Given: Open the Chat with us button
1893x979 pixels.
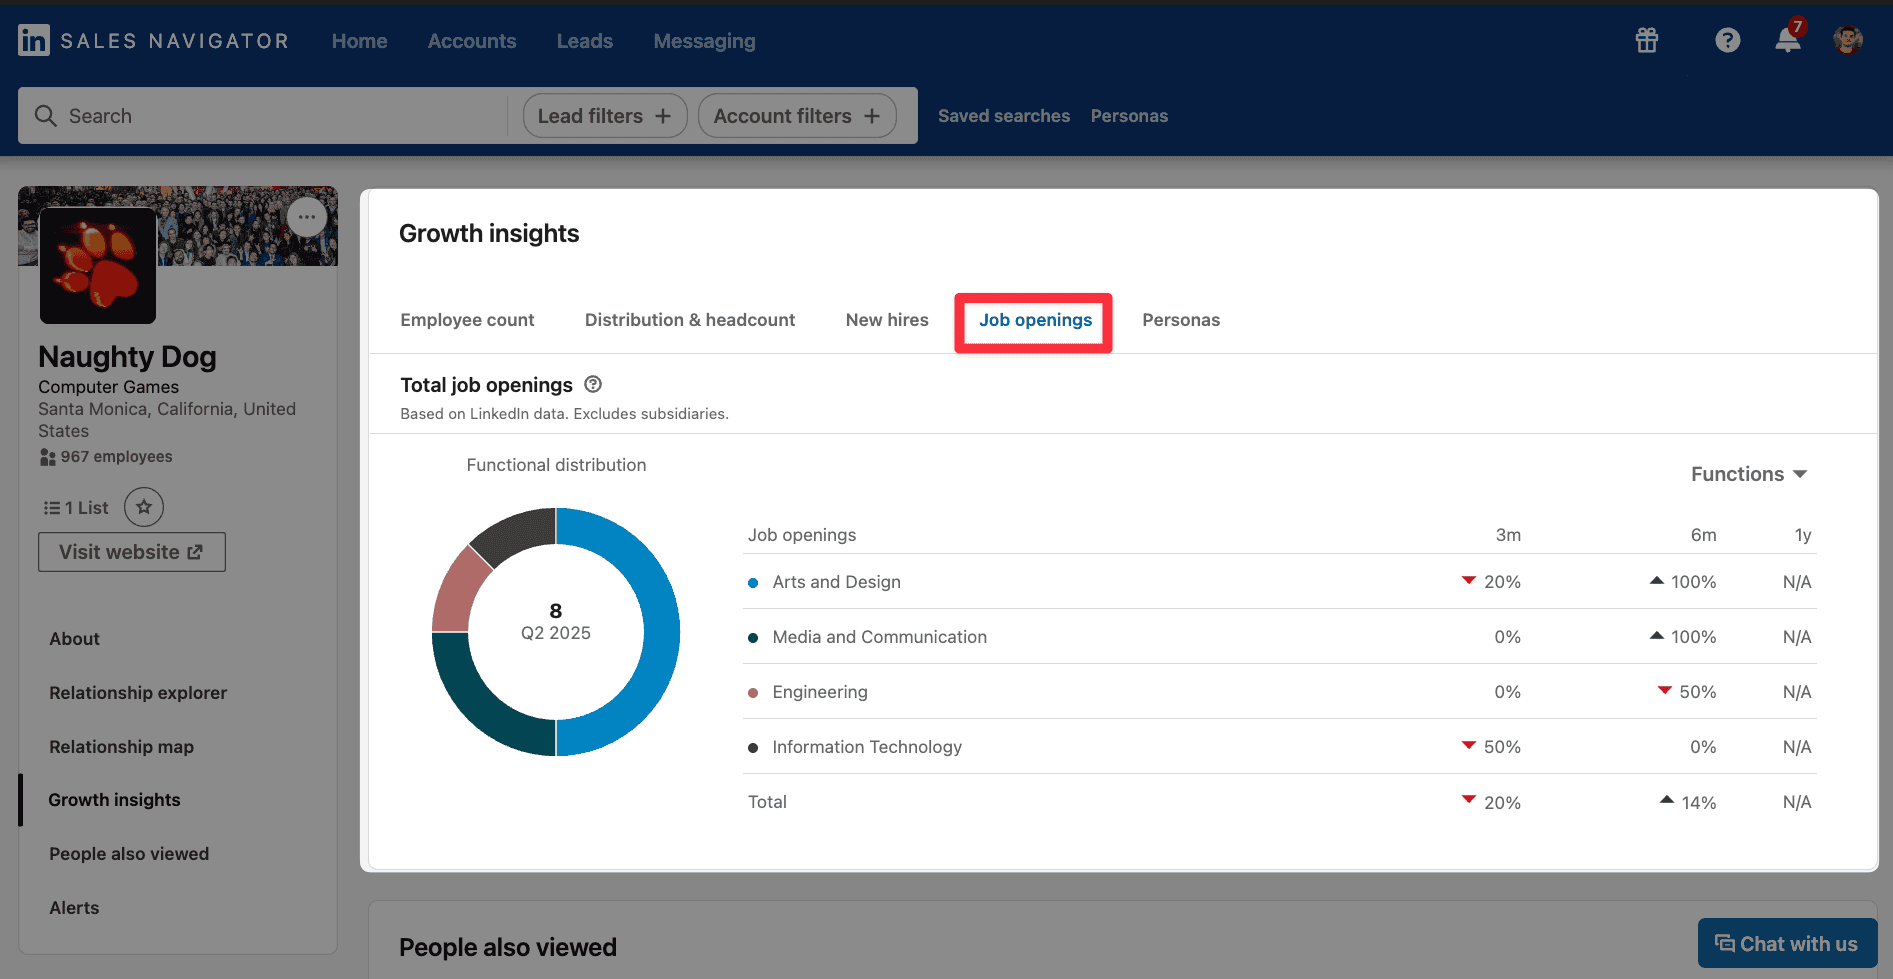Looking at the screenshot, I should point(1787,943).
